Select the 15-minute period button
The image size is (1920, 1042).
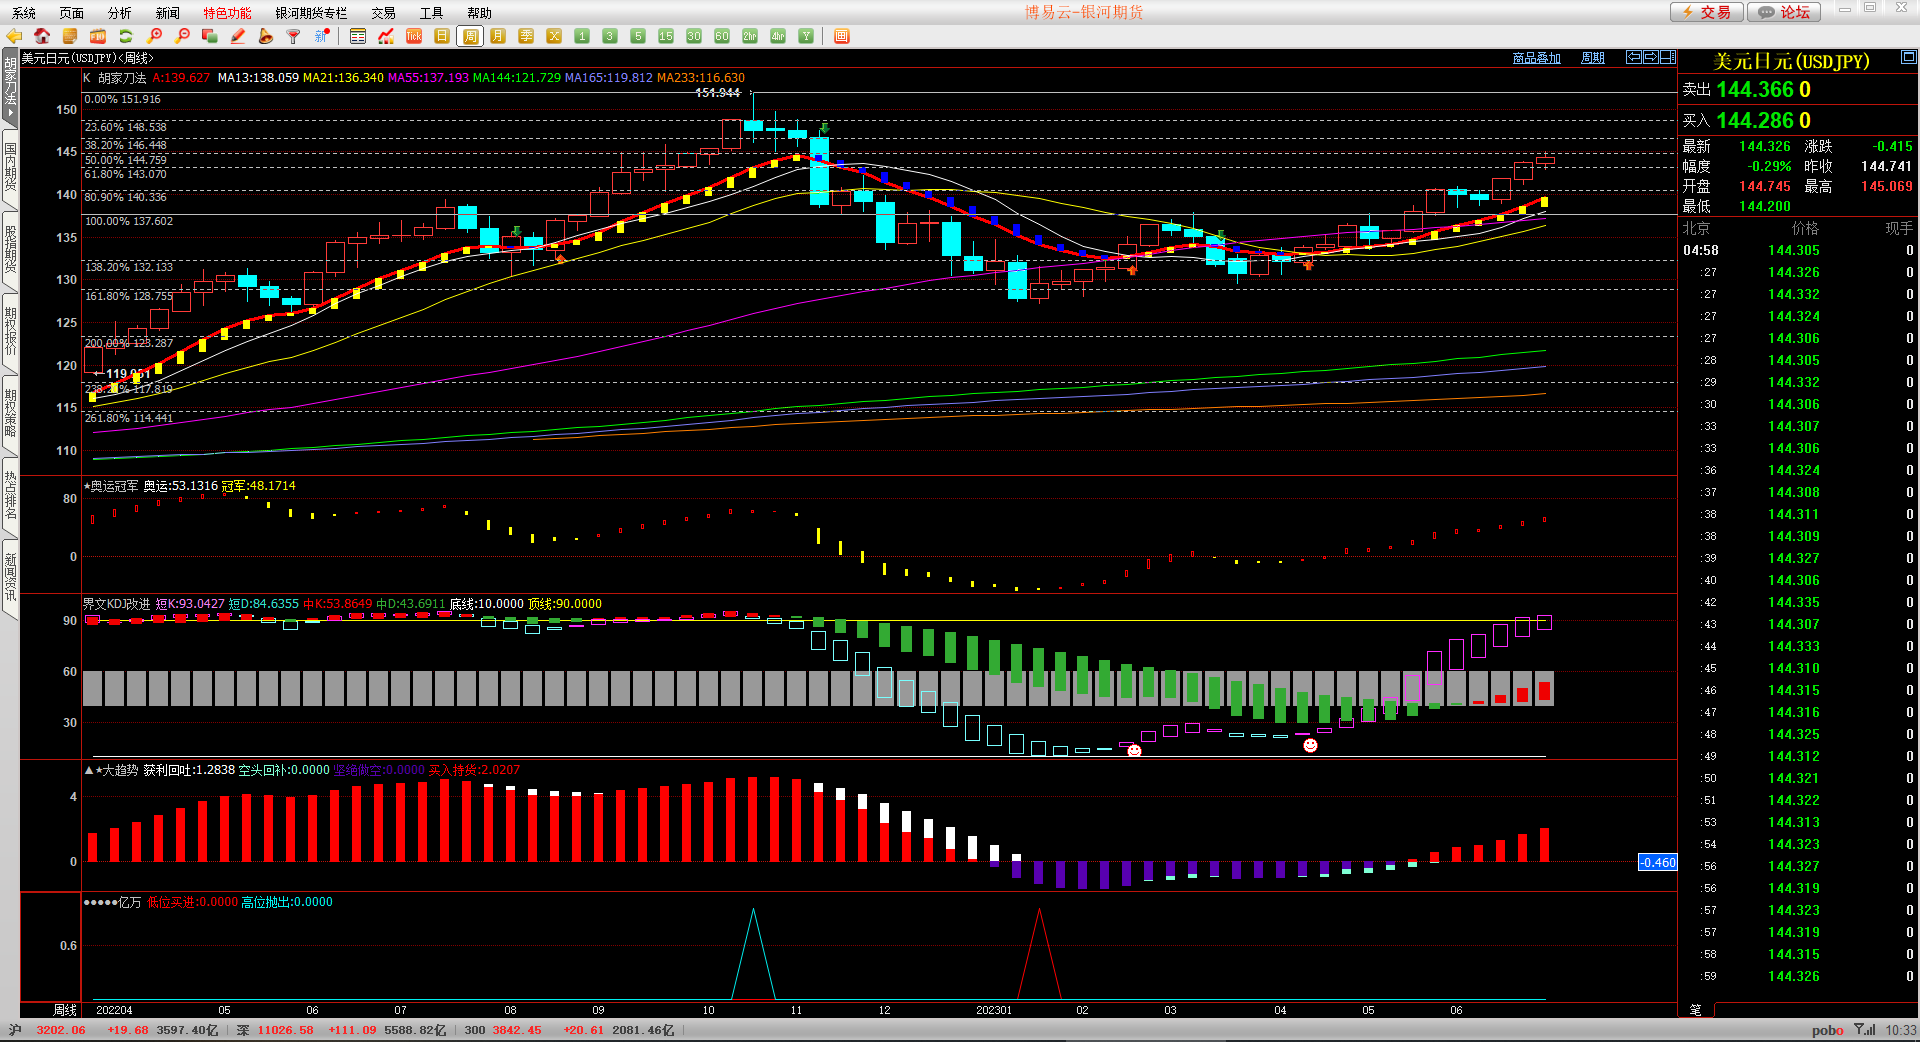tap(666, 36)
